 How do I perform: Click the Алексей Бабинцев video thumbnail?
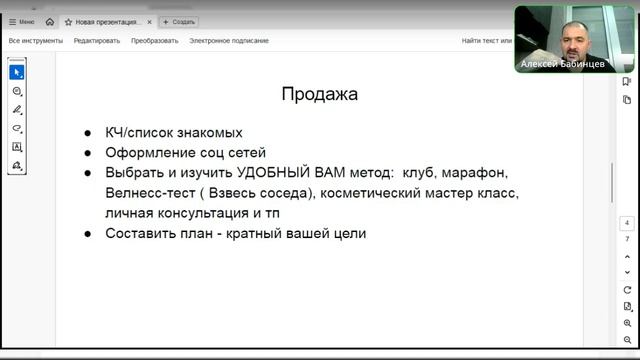pyautogui.click(x=574, y=39)
